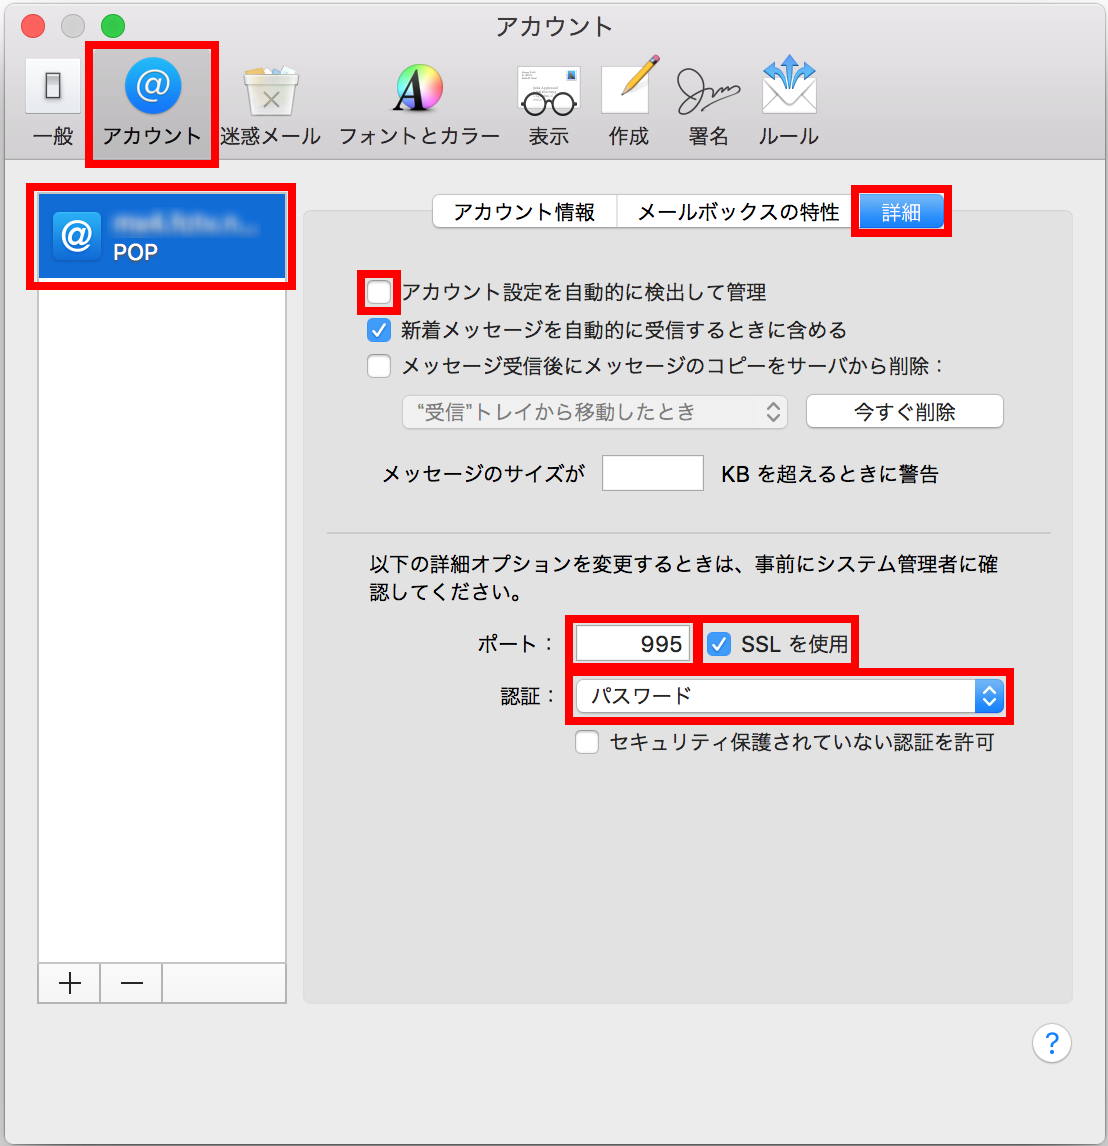The width and height of the screenshot is (1108, 1146).
Task: Enable セキュリティ保護されていない認証を許可 checkbox
Action: 587,743
